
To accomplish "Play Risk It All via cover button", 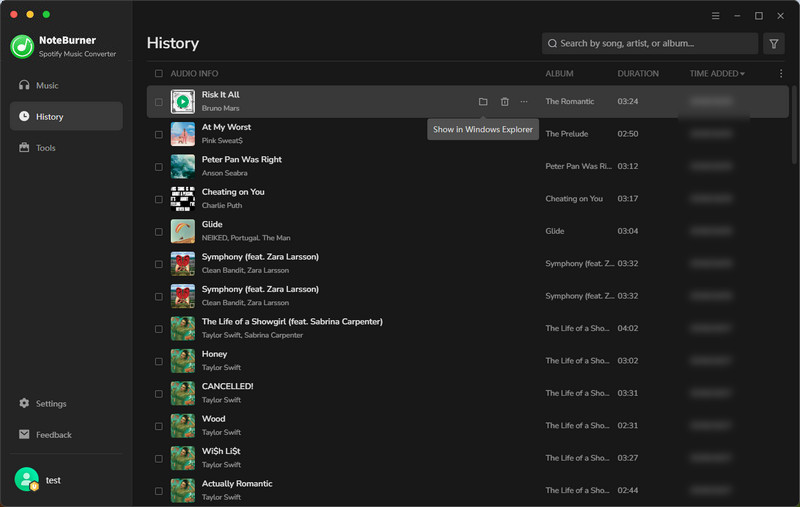I will pos(183,102).
